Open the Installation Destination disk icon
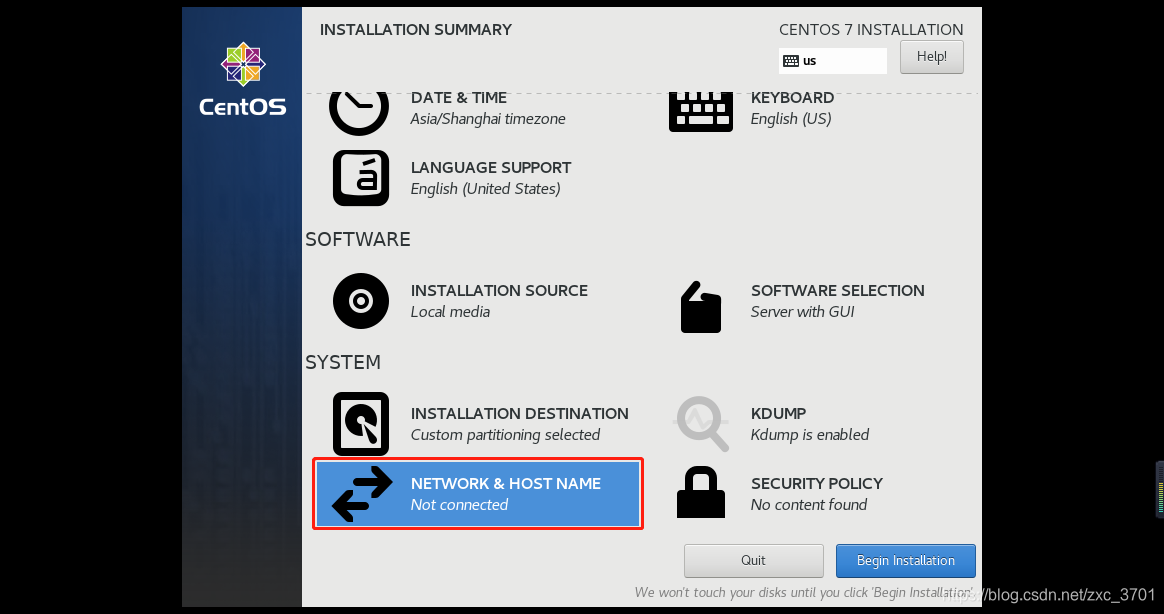Image resolution: width=1164 pixels, height=614 pixels. click(361, 424)
